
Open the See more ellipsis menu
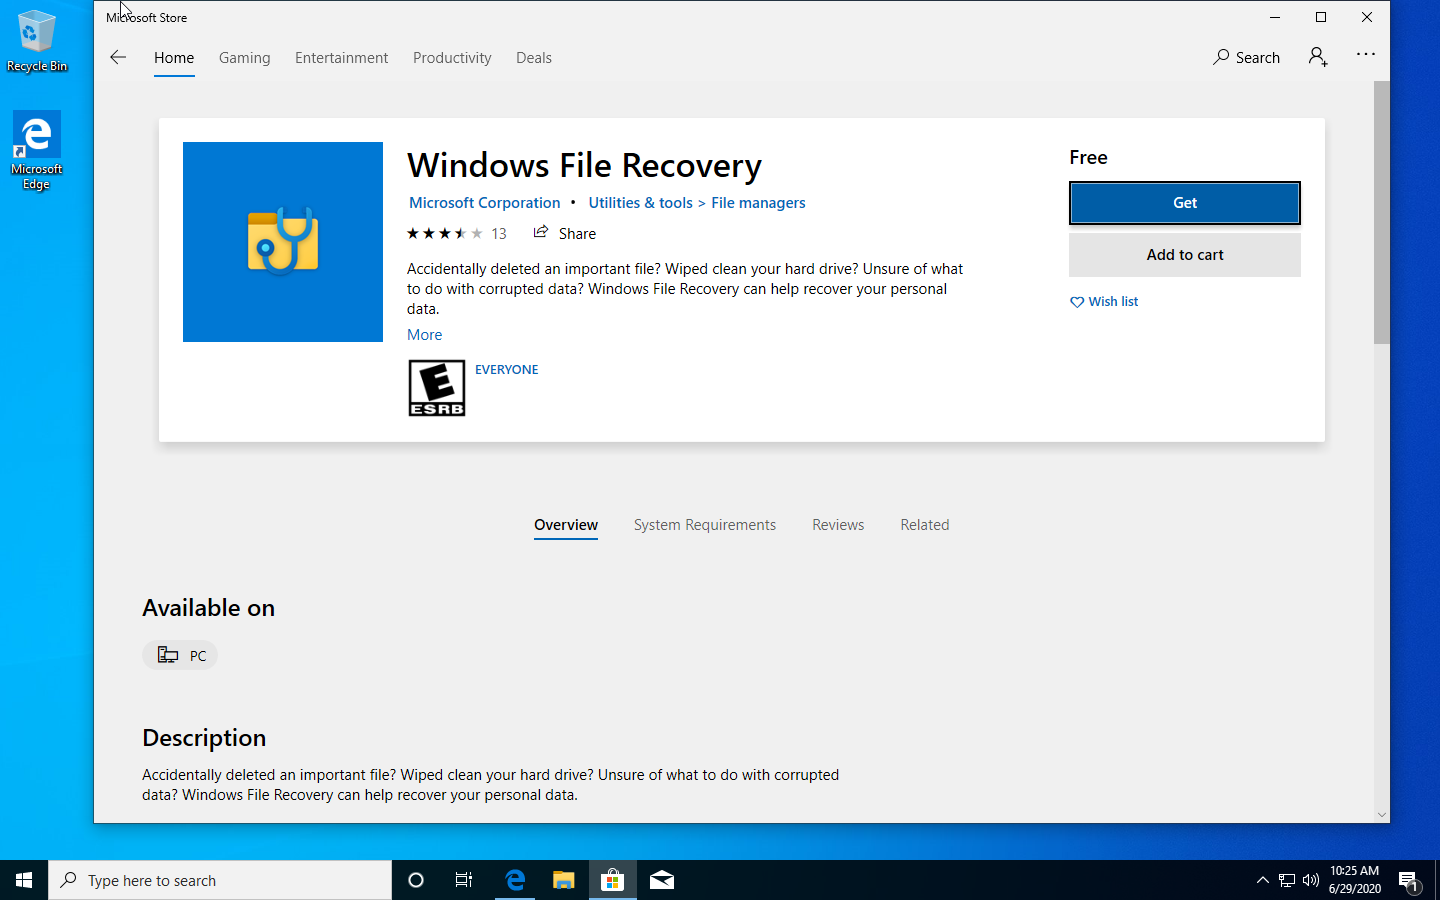click(1366, 55)
